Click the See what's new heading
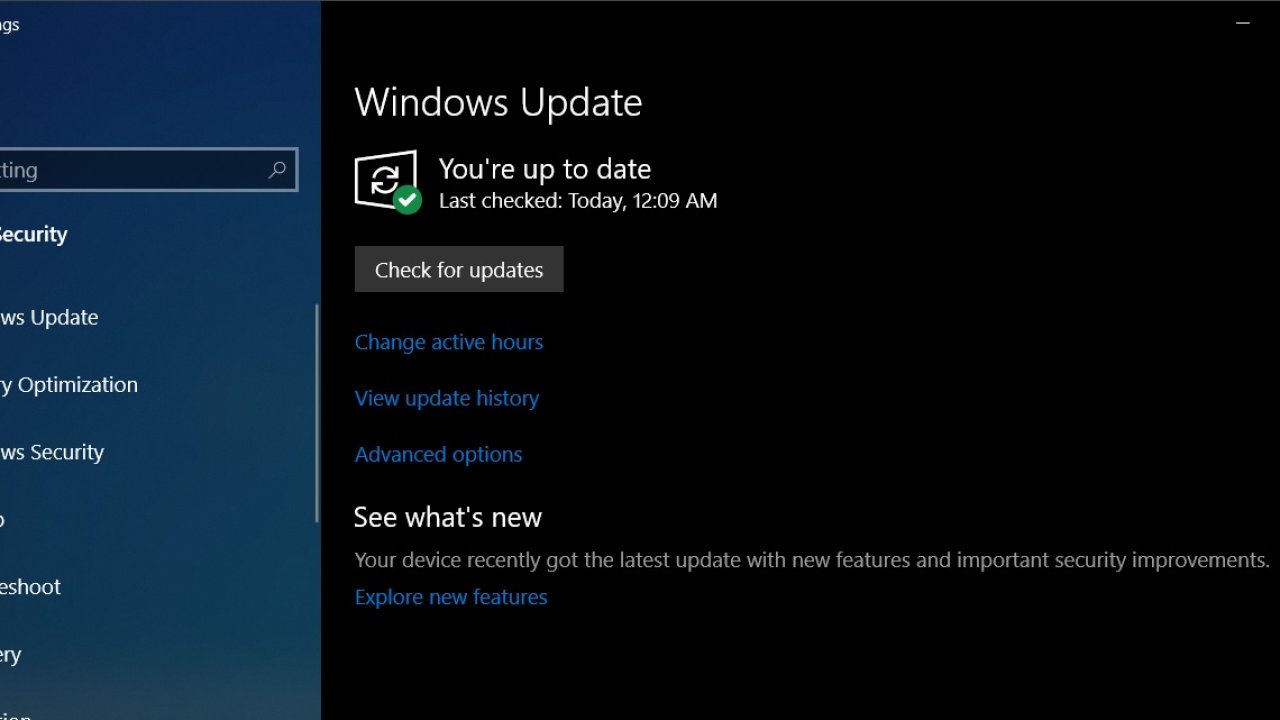 pos(447,517)
